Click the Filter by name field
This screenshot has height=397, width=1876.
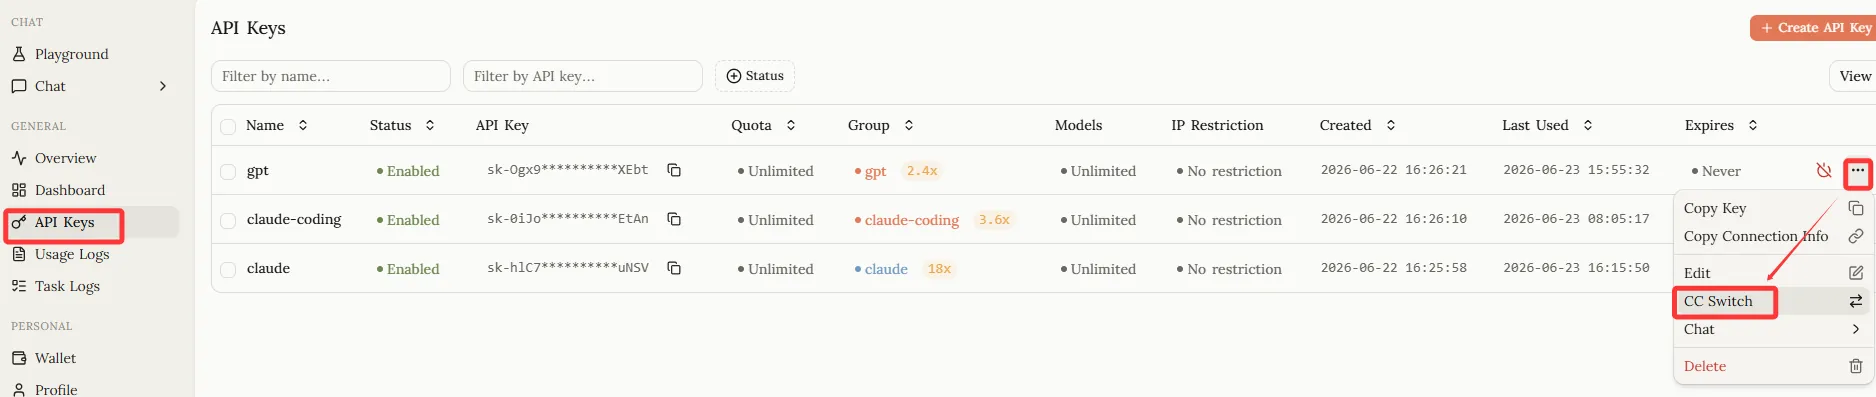tap(331, 76)
